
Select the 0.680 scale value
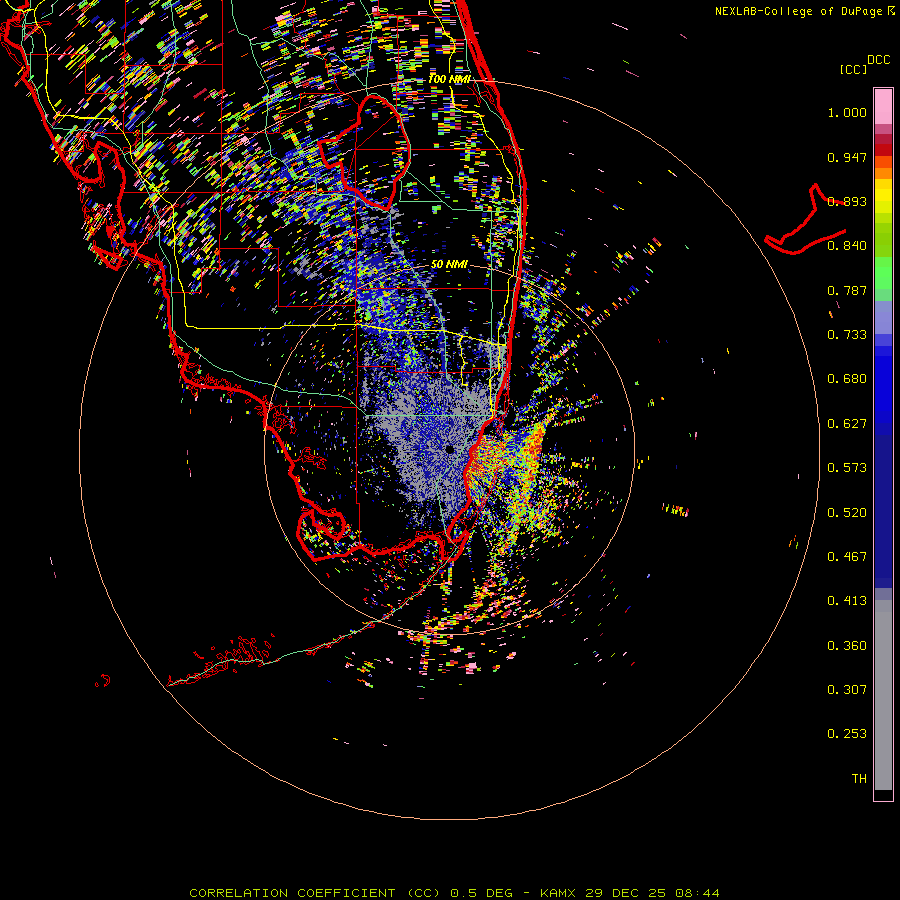pyautogui.click(x=847, y=379)
